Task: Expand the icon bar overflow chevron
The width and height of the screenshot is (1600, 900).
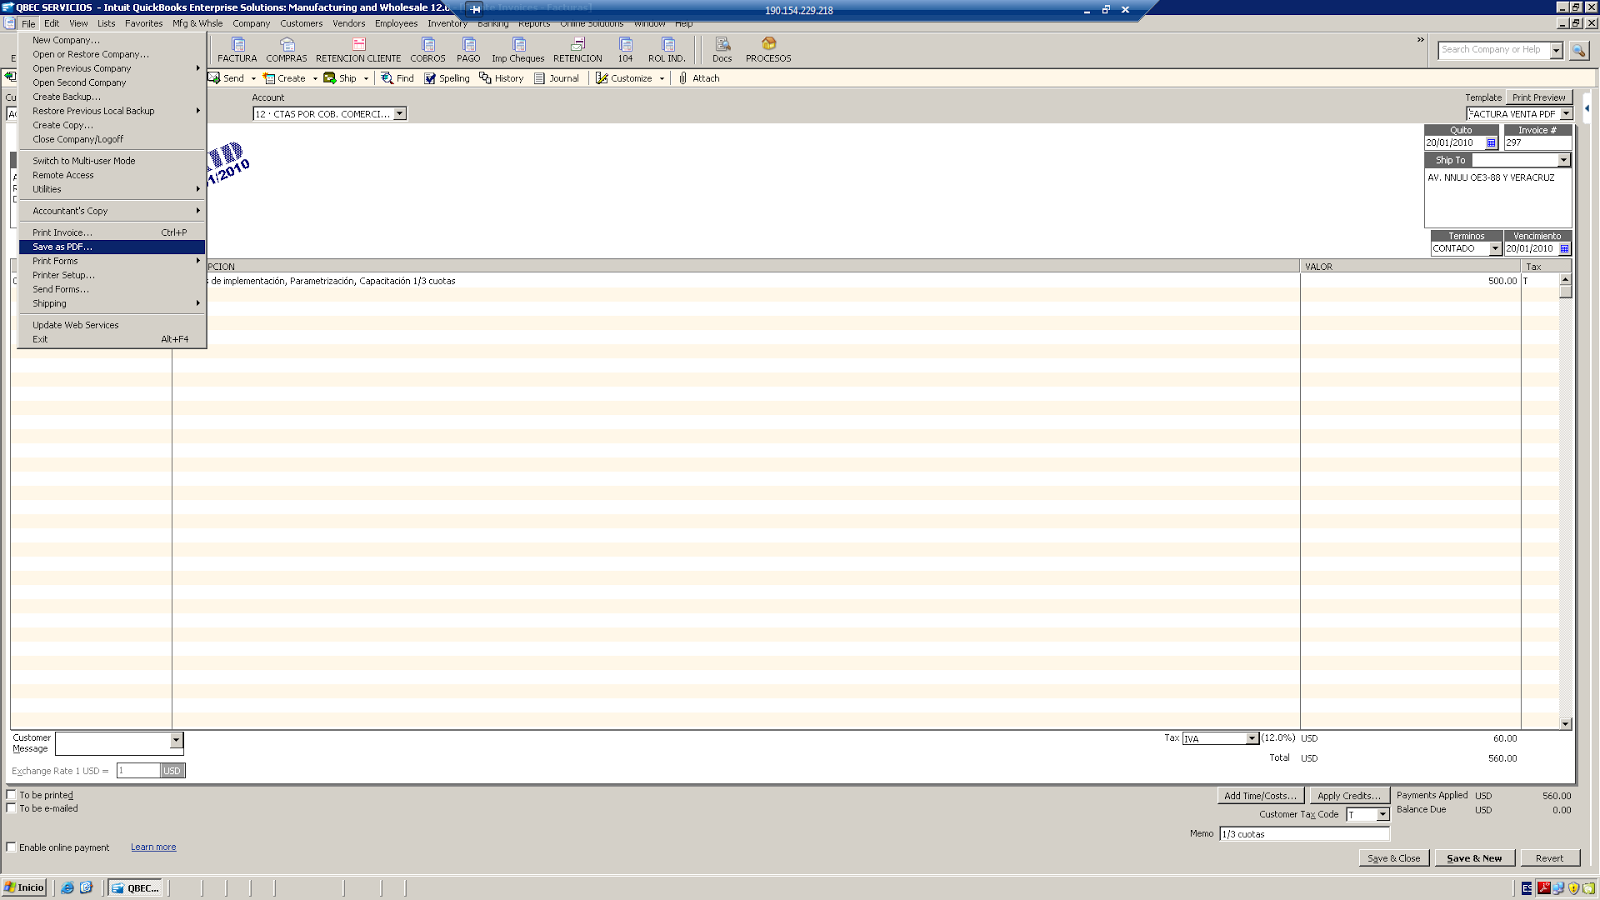Action: pyautogui.click(x=1420, y=40)
